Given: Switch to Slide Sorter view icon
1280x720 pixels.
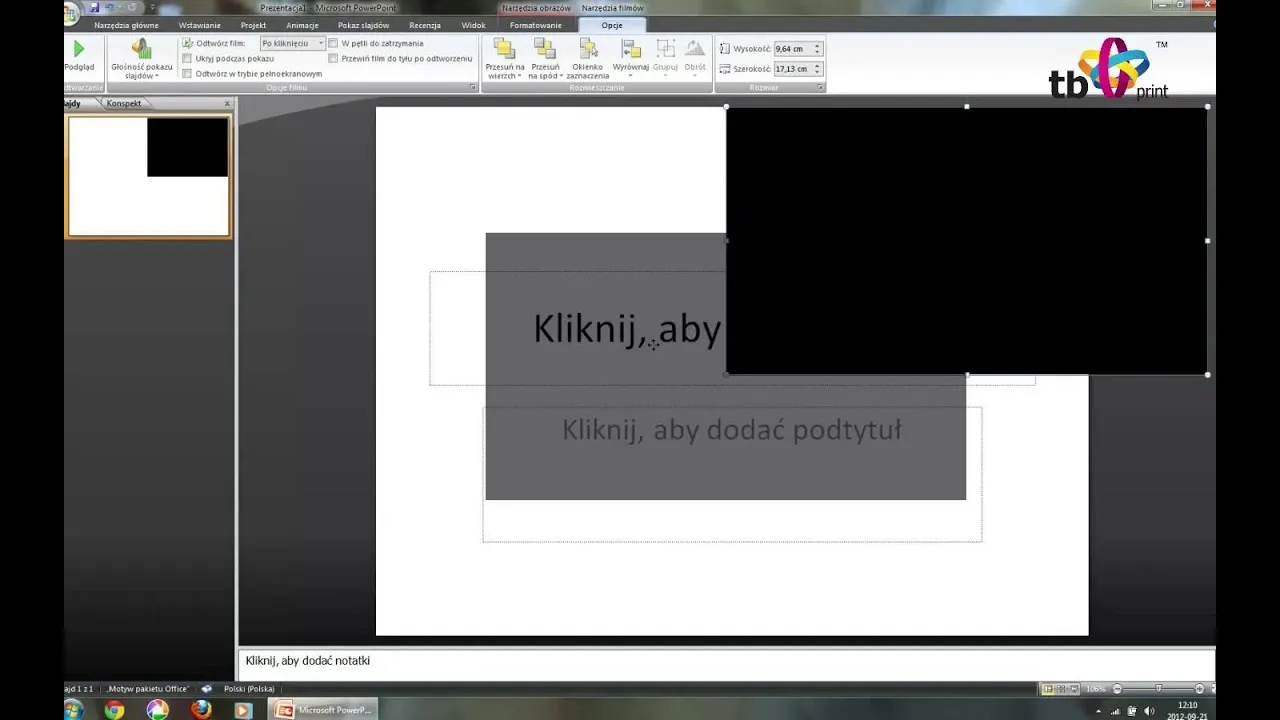Looking at the screenshot, I should coord(1062,689).
